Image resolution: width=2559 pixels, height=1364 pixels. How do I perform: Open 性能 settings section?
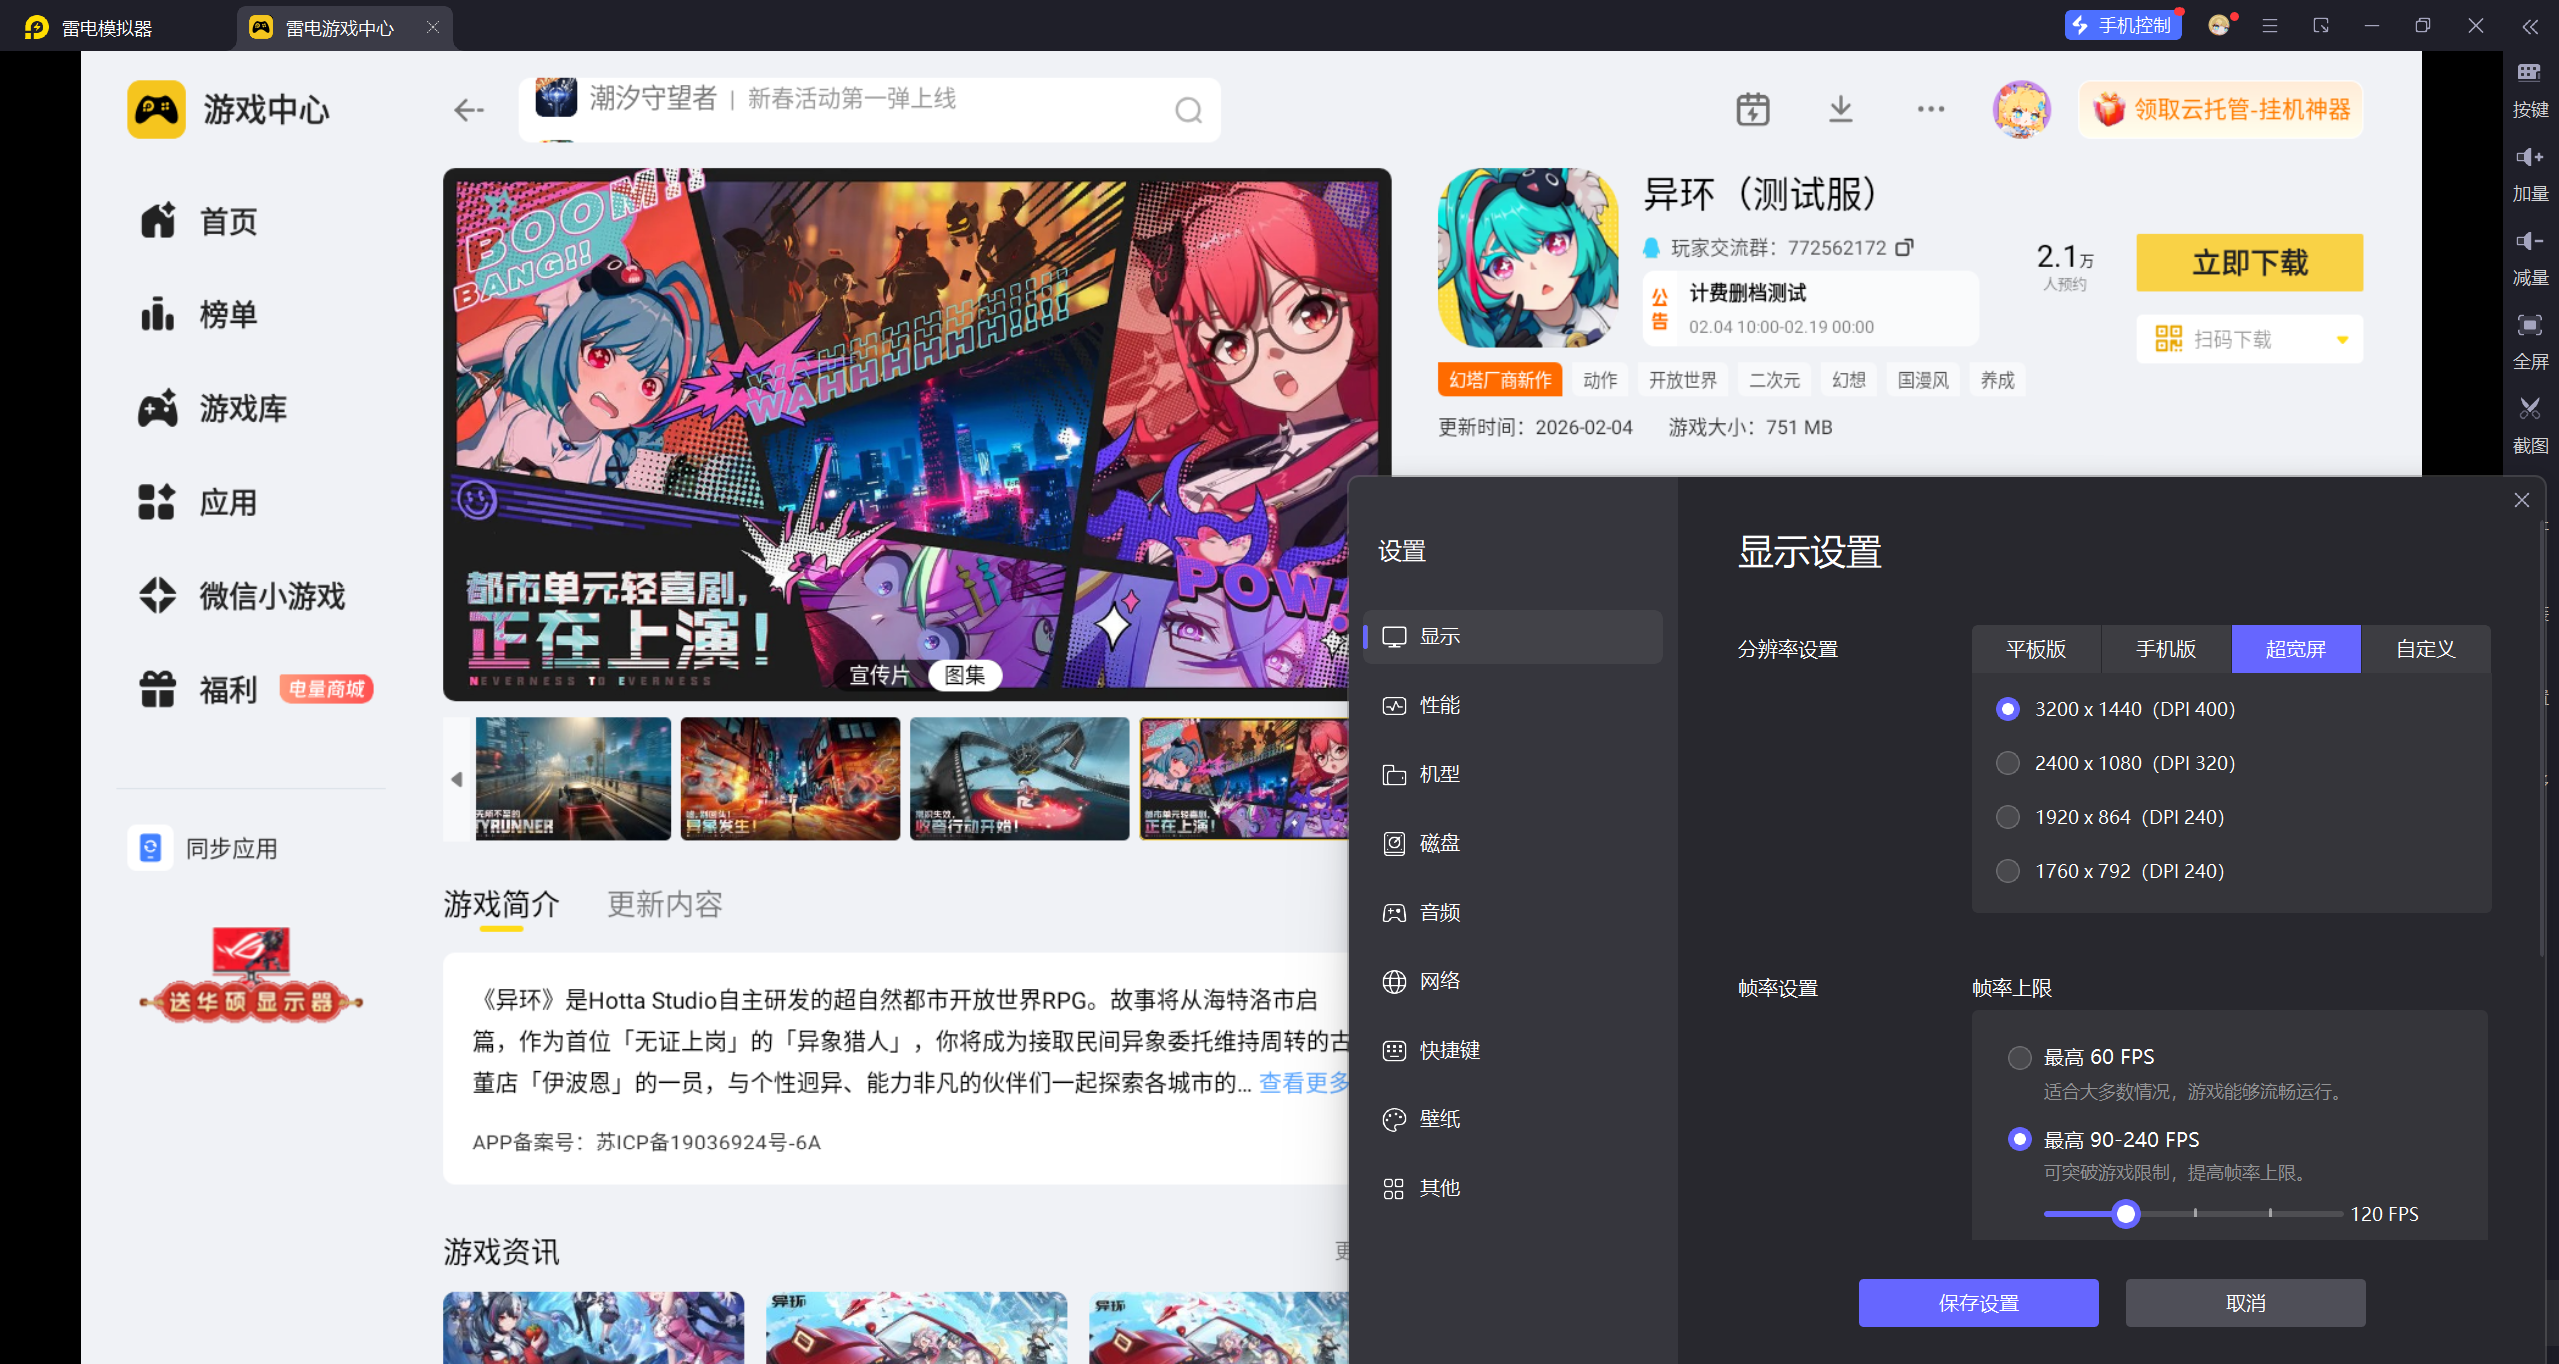coord(1439,705)
